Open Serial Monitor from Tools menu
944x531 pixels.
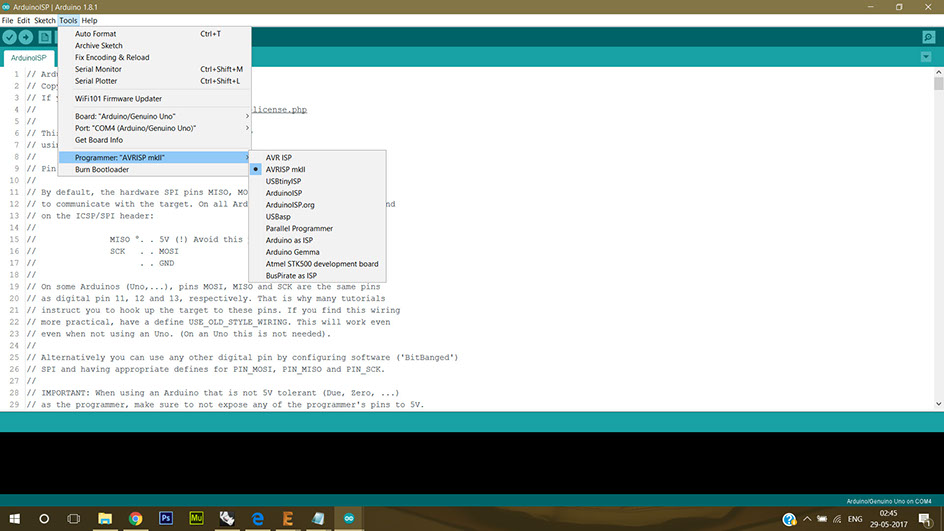coord(155,69)
